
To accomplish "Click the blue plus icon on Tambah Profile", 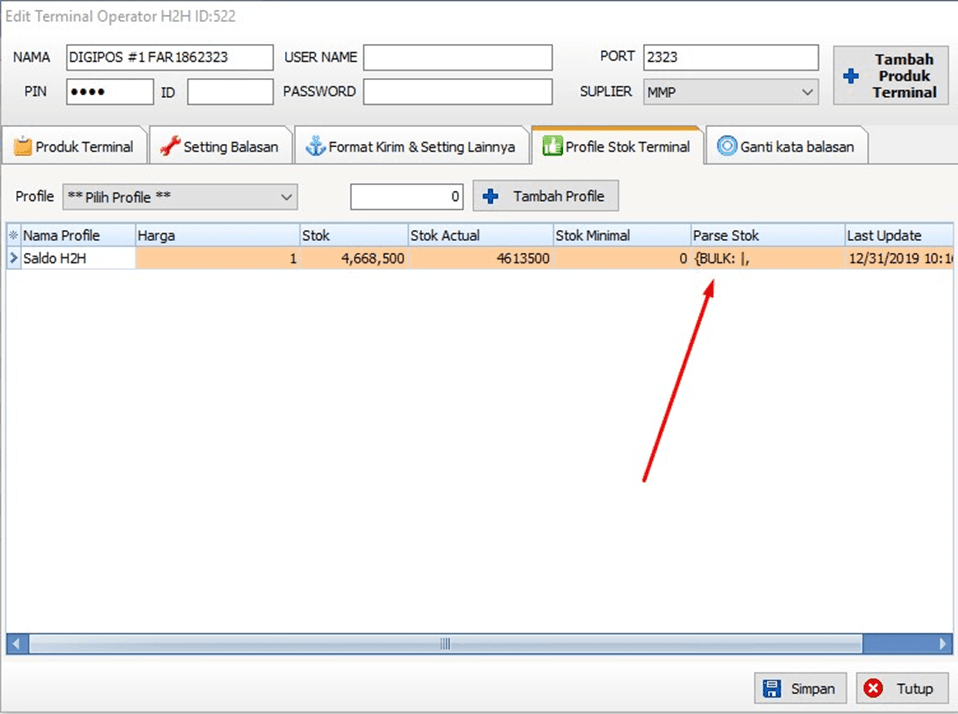I will tap(490, 197).
